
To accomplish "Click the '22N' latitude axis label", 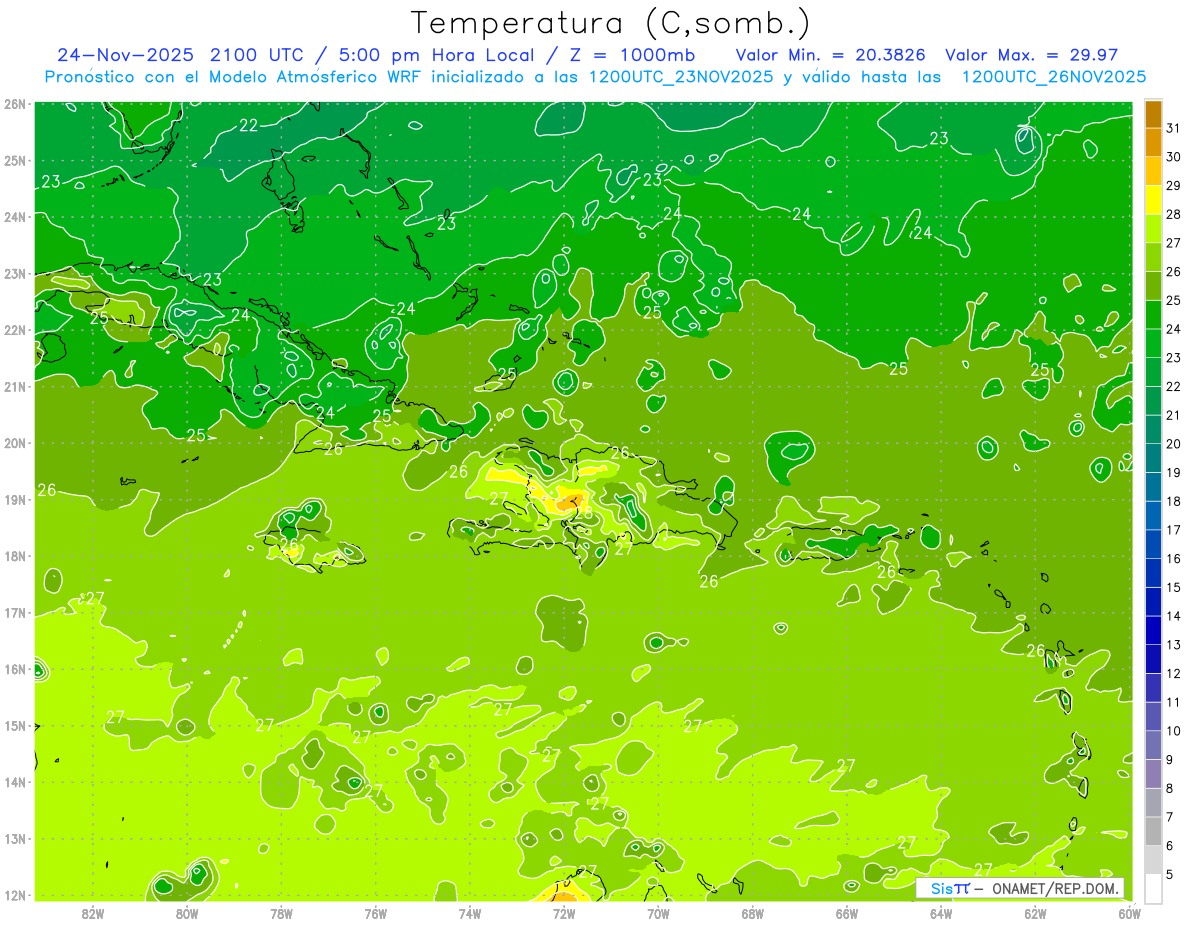I will click(15, 330).
